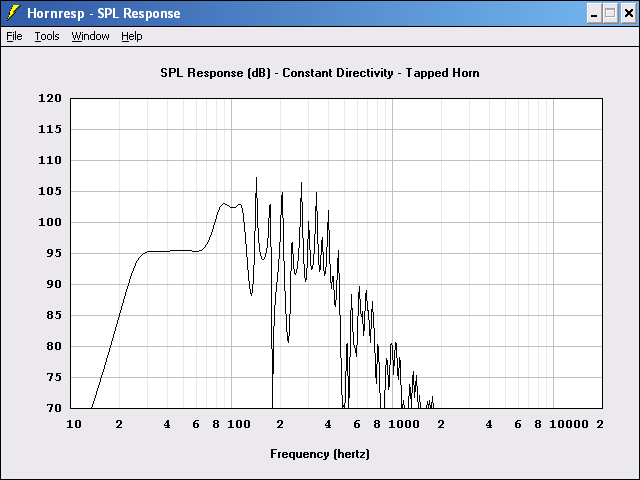Open the Window menu
Viewport: 640px width, 480px height.
tap(90, 36)
